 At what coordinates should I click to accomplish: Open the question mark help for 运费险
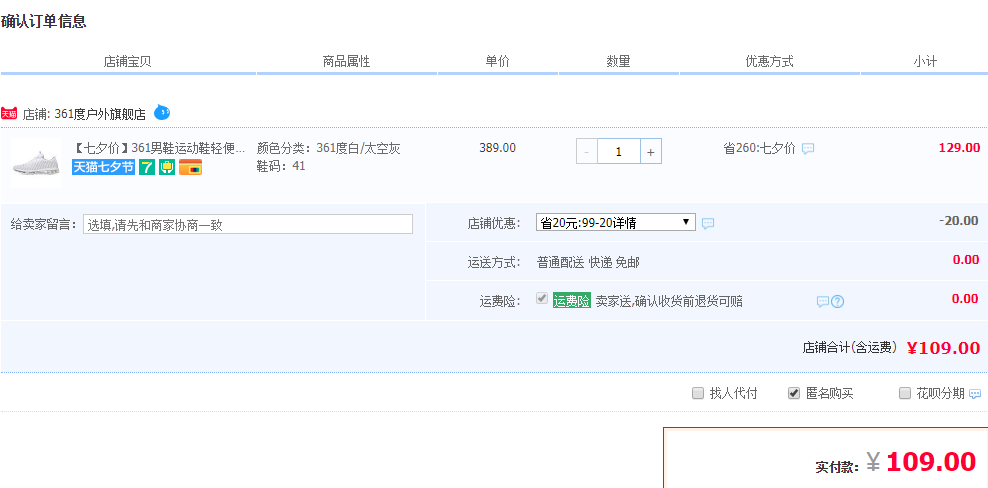[837, 301]
